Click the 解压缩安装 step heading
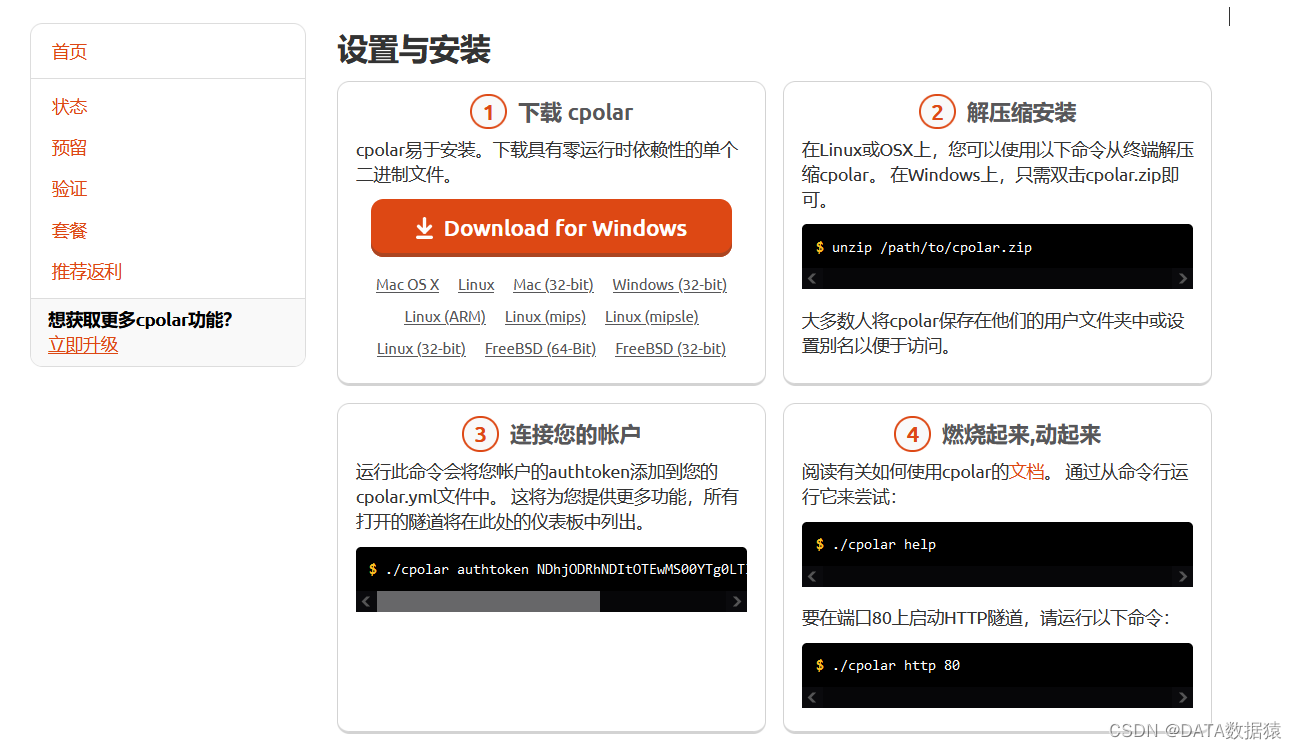Viewport: 1297px width, 749px height. tap(1021, 113)
